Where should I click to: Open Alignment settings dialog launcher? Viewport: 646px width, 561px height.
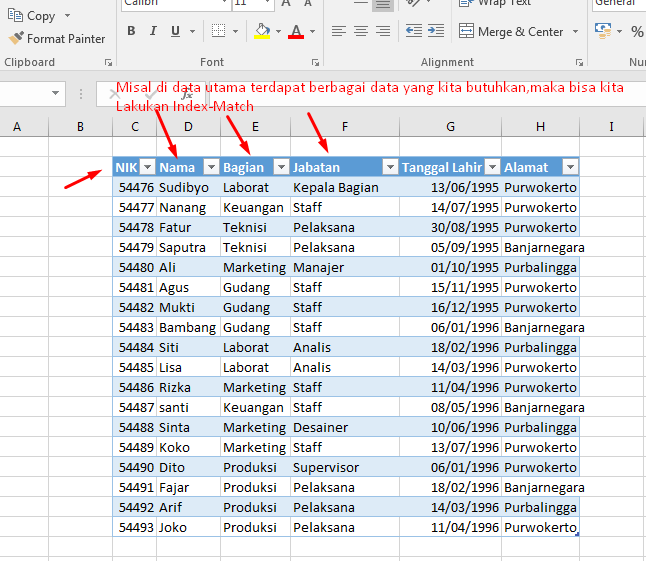pyautogui.click(x=580, y=63)
